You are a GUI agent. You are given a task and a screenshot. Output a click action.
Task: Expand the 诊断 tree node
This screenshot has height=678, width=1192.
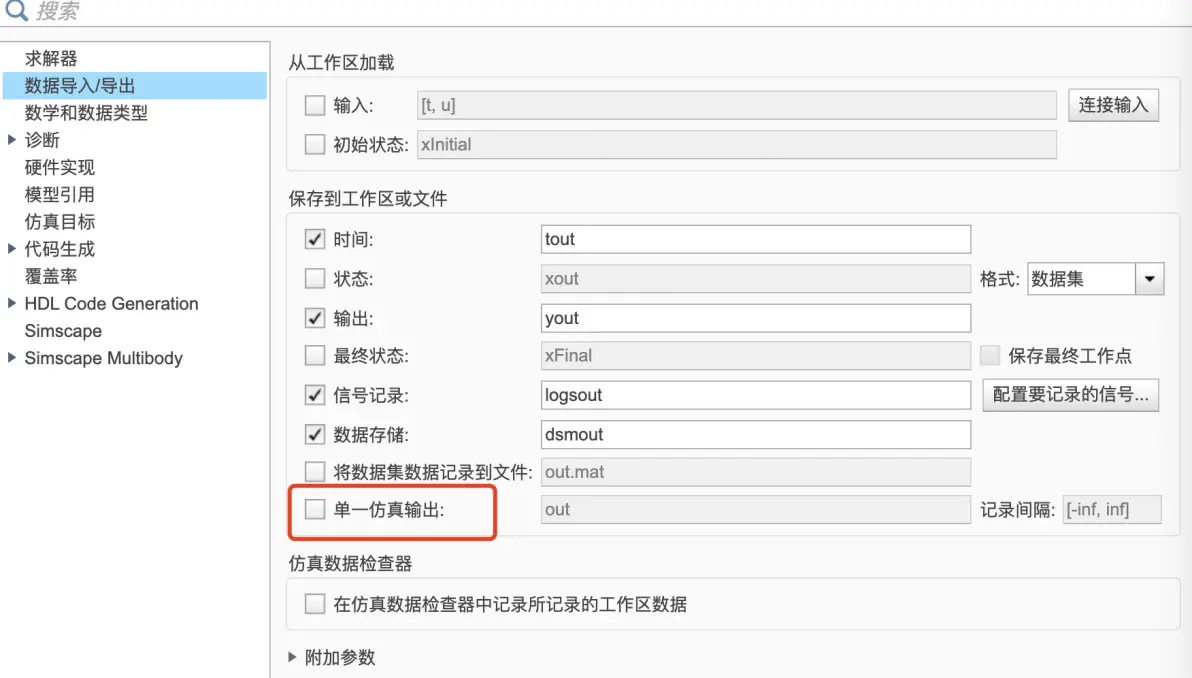(11, 139)
